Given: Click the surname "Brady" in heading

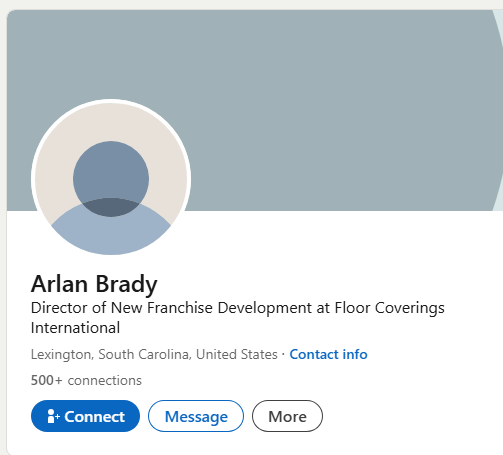Looking at the screenshot, I should [x=126, y=285].
